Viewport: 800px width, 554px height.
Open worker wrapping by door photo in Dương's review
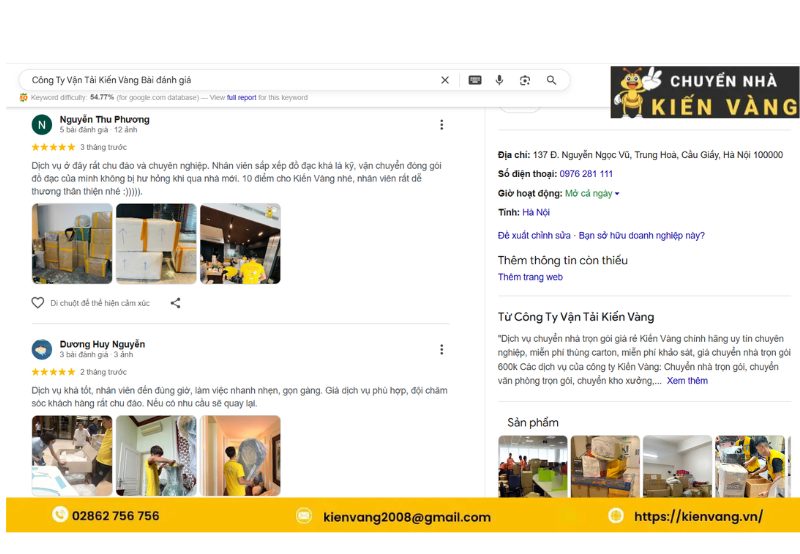coord(156,456)
